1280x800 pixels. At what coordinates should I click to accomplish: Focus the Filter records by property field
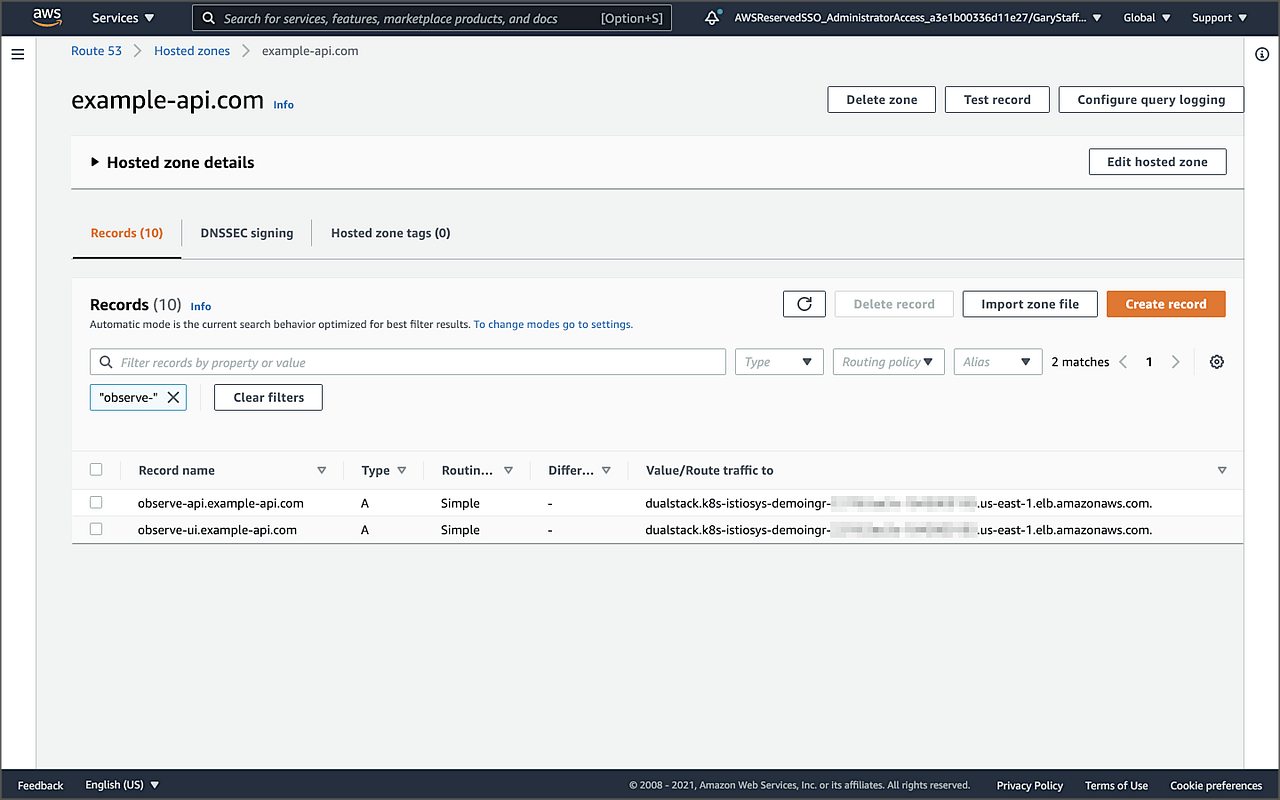[x=408, y=362]
